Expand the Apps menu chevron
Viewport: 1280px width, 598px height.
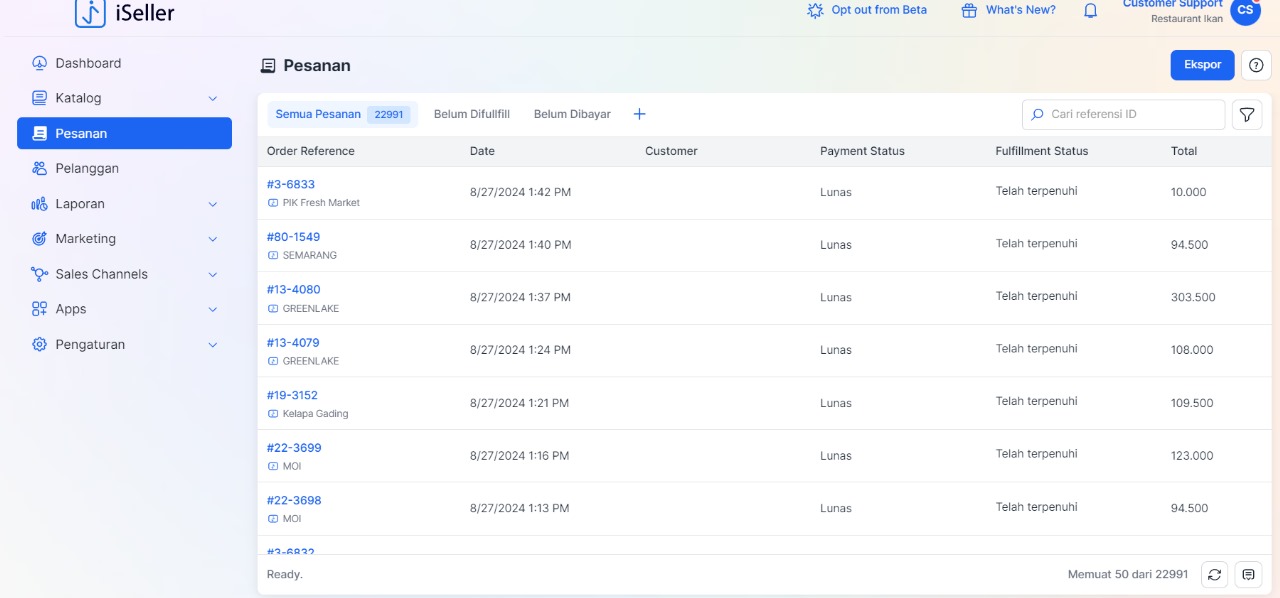[x=212, y=309]
